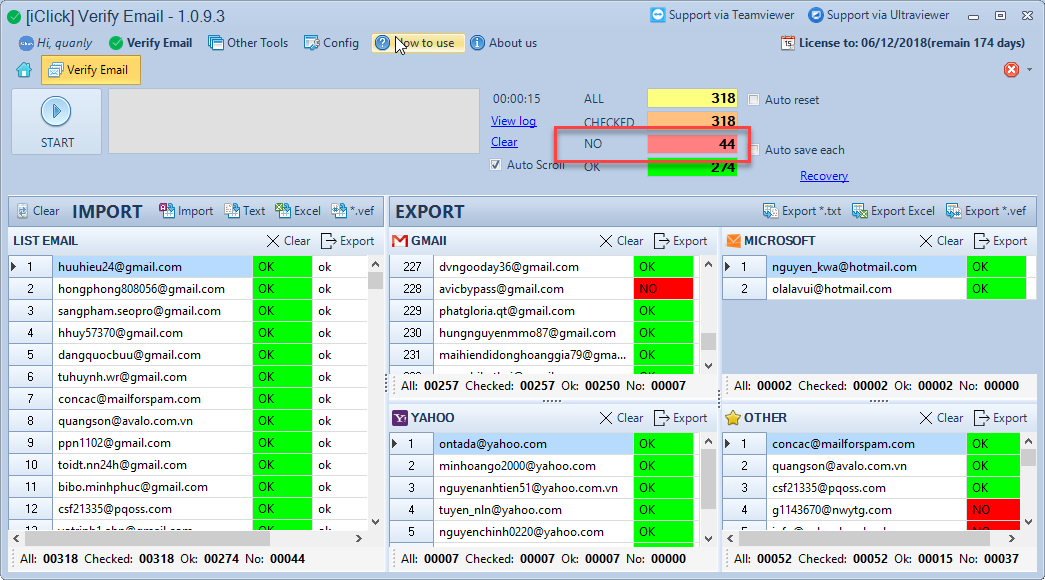Click the license calendar icon
1045x580 pixels.
[788, 43]
